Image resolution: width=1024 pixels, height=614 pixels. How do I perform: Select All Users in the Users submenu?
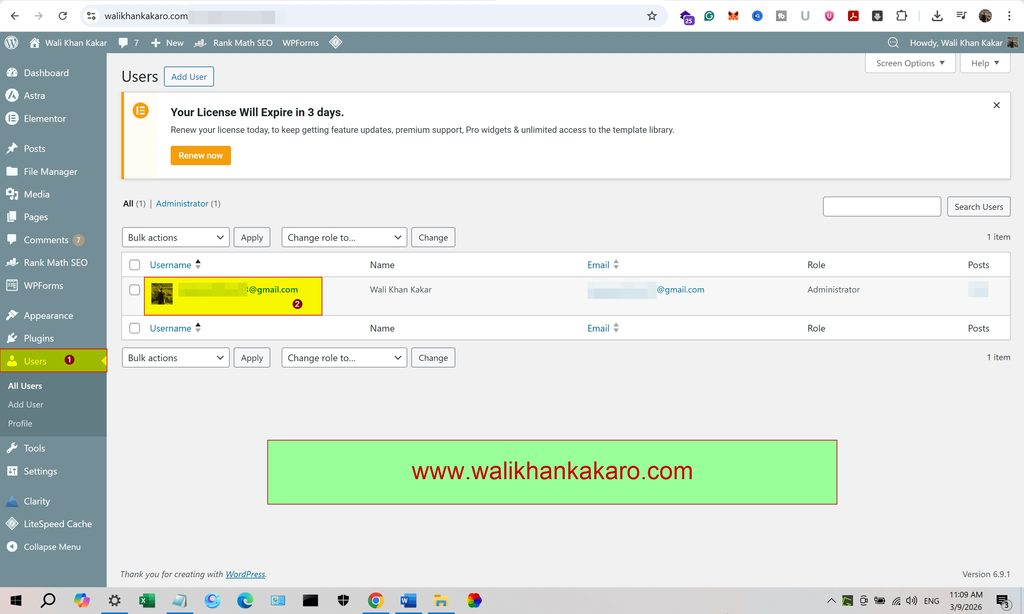[25, 386]
